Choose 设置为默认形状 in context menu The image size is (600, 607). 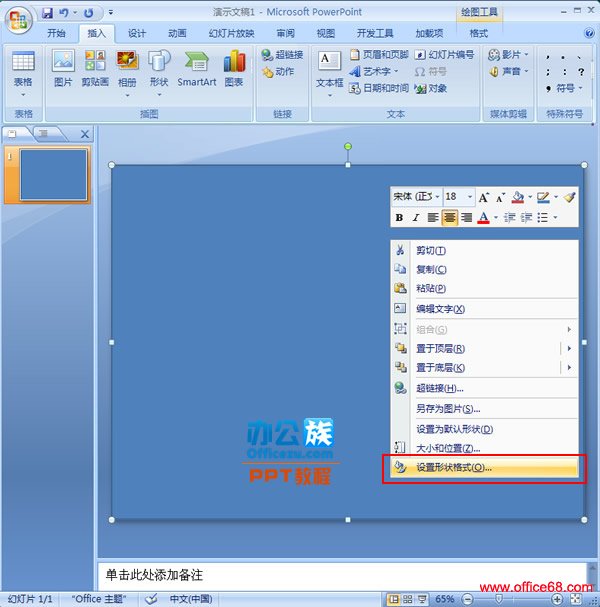tap(484, 429)
